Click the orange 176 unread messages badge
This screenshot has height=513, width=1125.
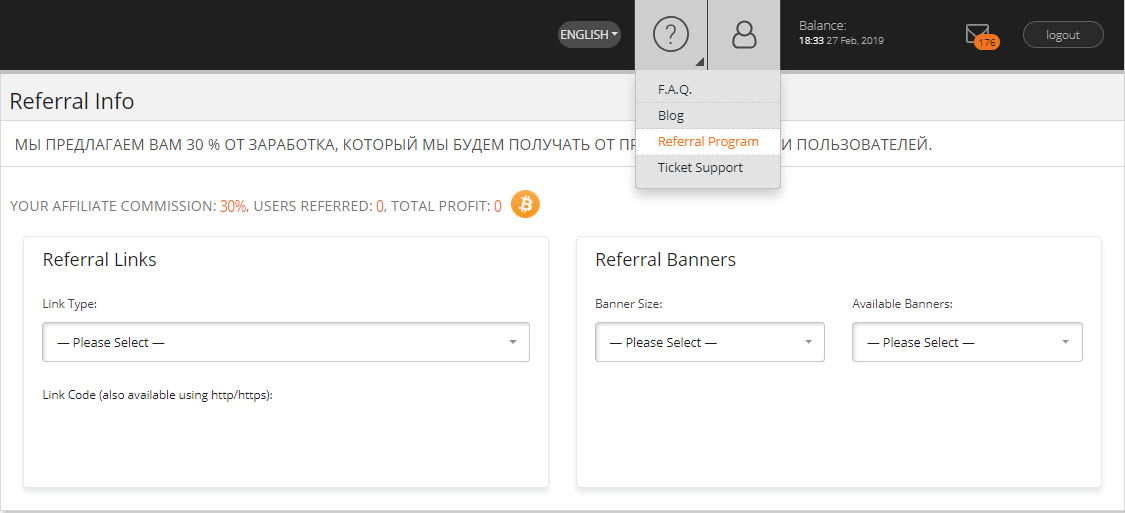coord(987,43)
